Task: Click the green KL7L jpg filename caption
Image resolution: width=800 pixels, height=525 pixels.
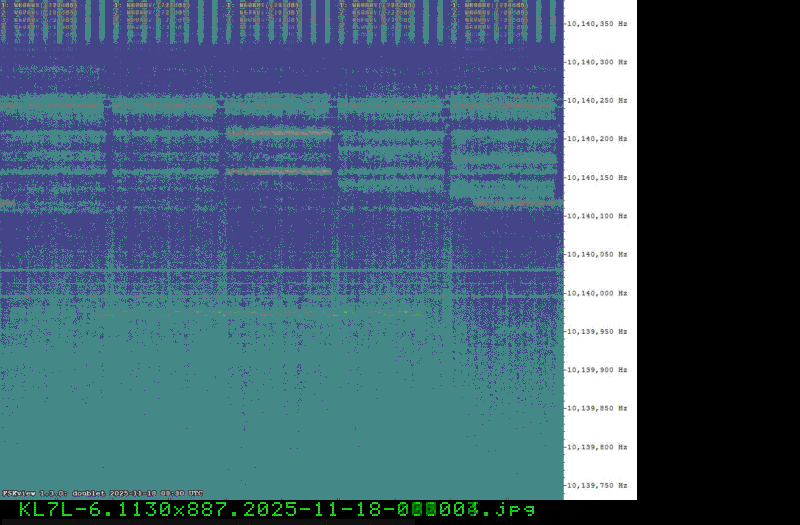Action: click(x=277, y=509)
